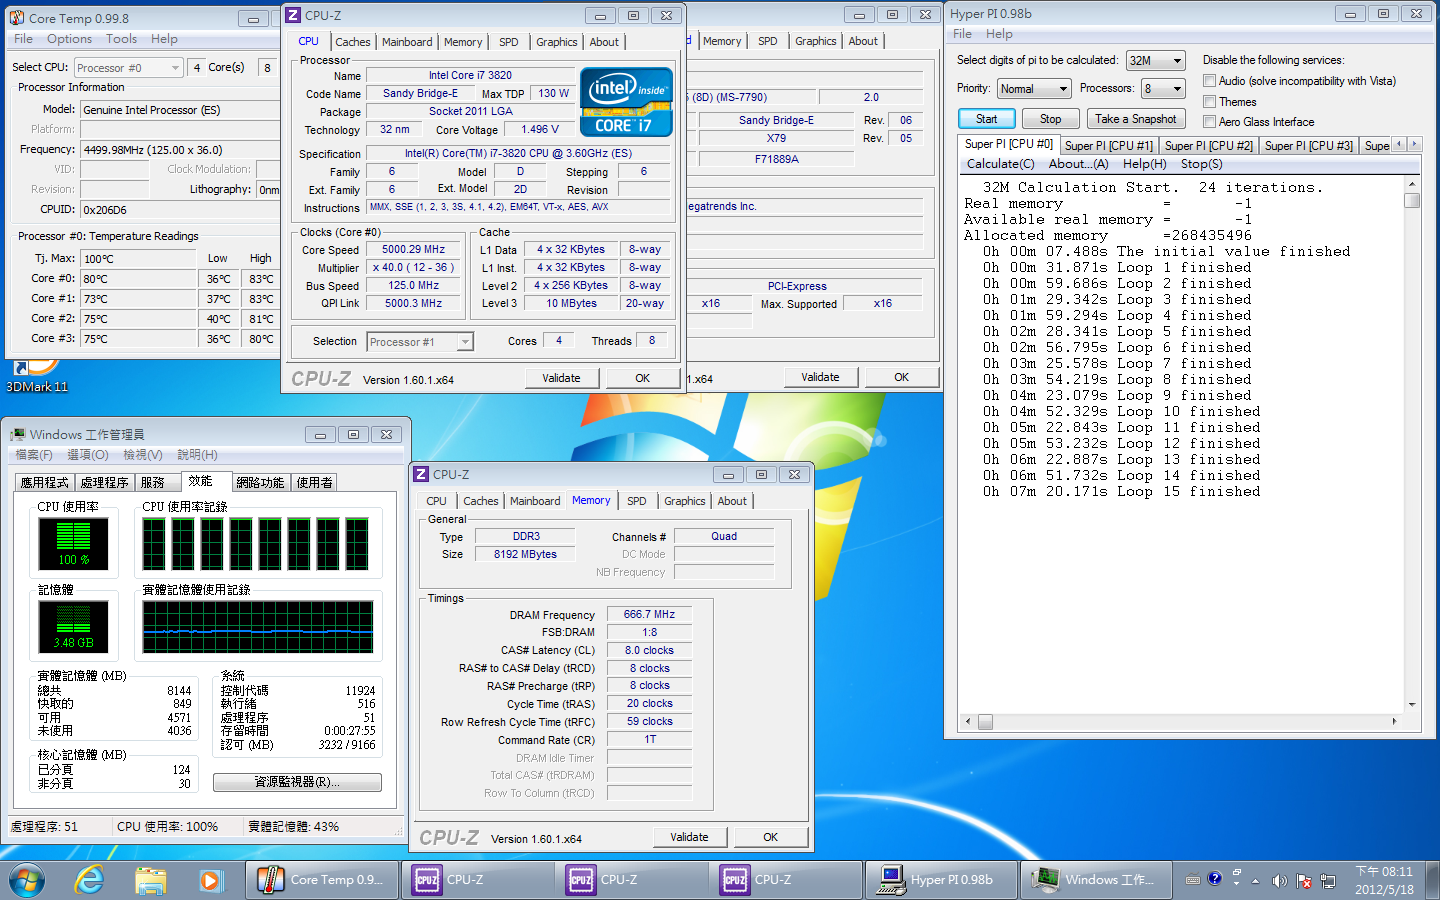Open the 網路功能 tab in Task Manager
Image resolution: width=1440 pixels, height=900 pixels.
[x=260, y=482]
